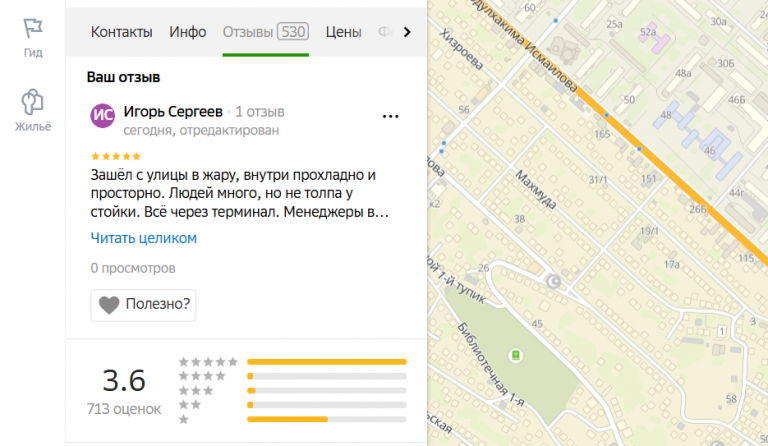Click the Библиотечная 1-я street label

[x=490, y=365]
